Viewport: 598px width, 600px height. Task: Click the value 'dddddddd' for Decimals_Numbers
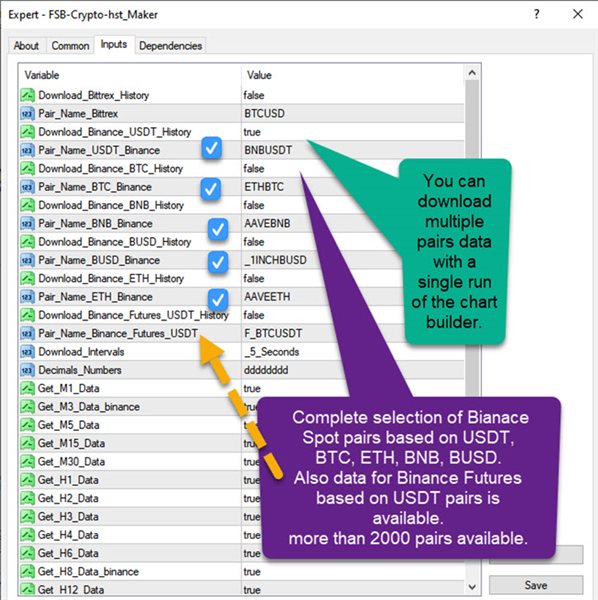coord(266,370)
